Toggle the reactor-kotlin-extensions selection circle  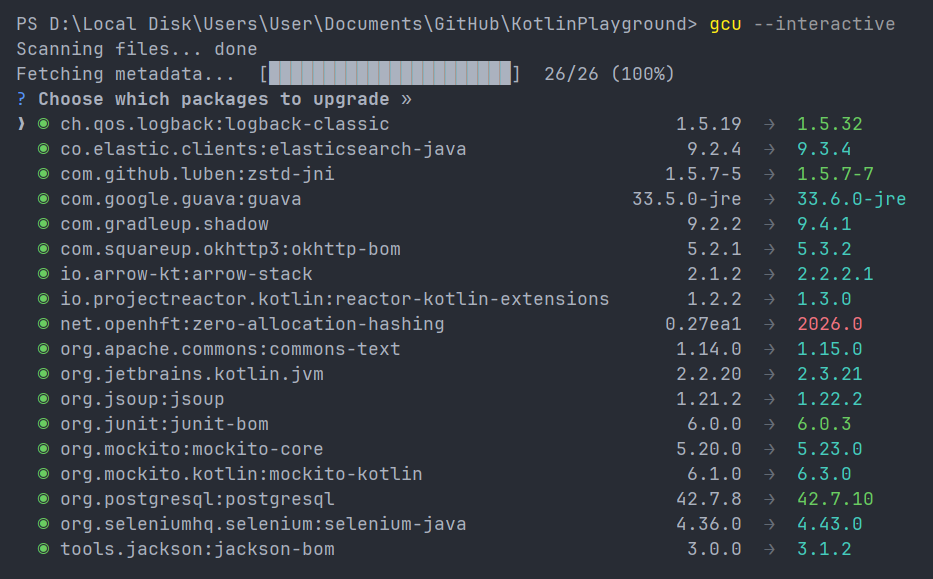pyautogui.click(x=43, y=299)
